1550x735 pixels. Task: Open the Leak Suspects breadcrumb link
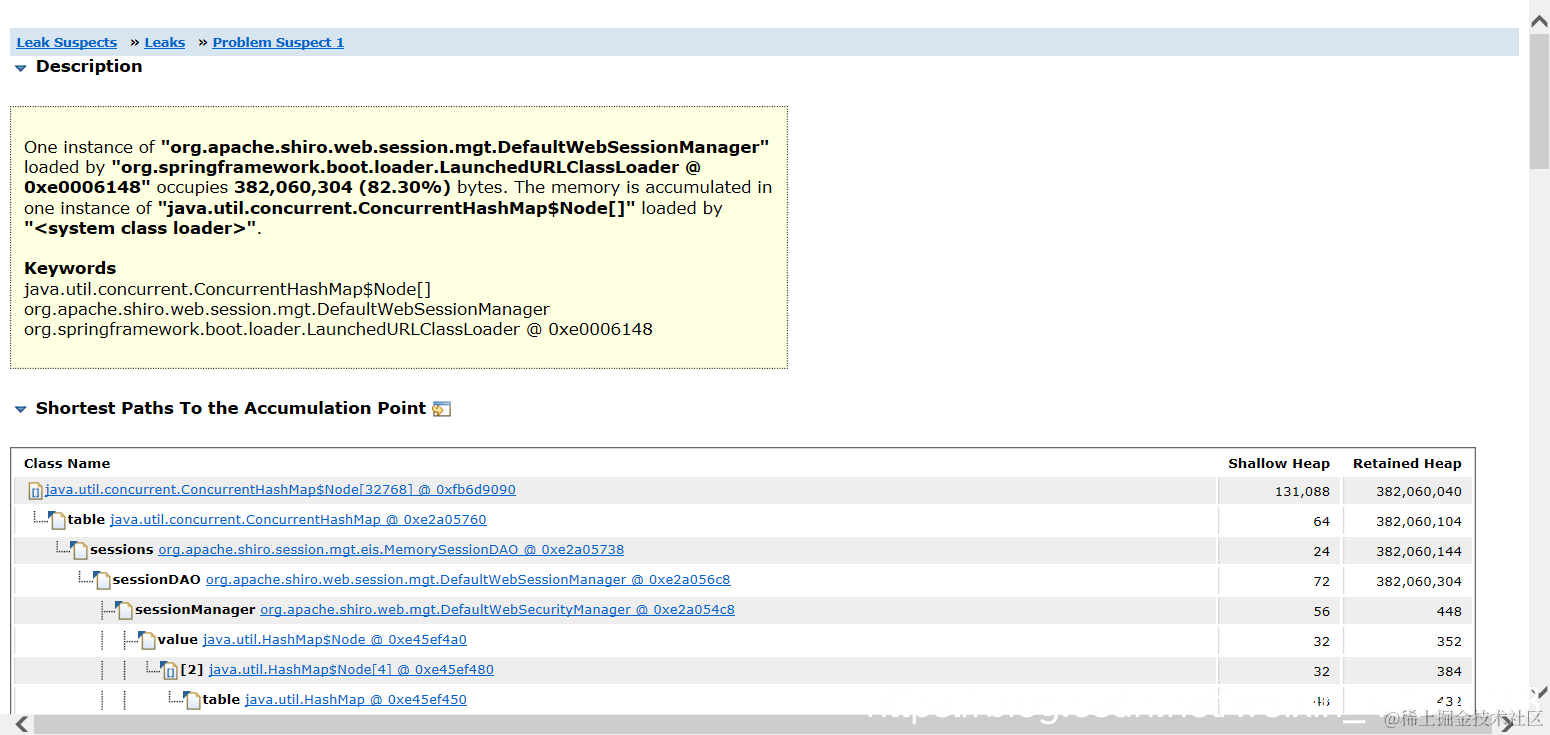[67, 42]
